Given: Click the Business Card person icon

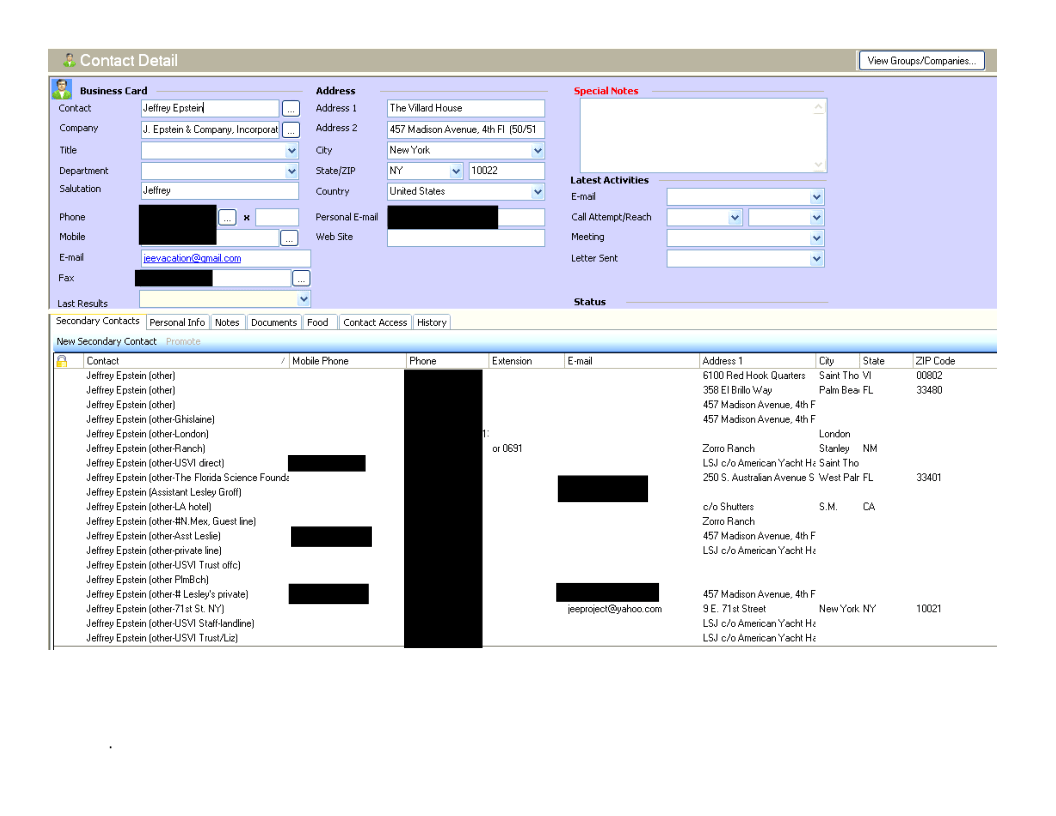Looking at the screenshot, I should tap(62, 89).
